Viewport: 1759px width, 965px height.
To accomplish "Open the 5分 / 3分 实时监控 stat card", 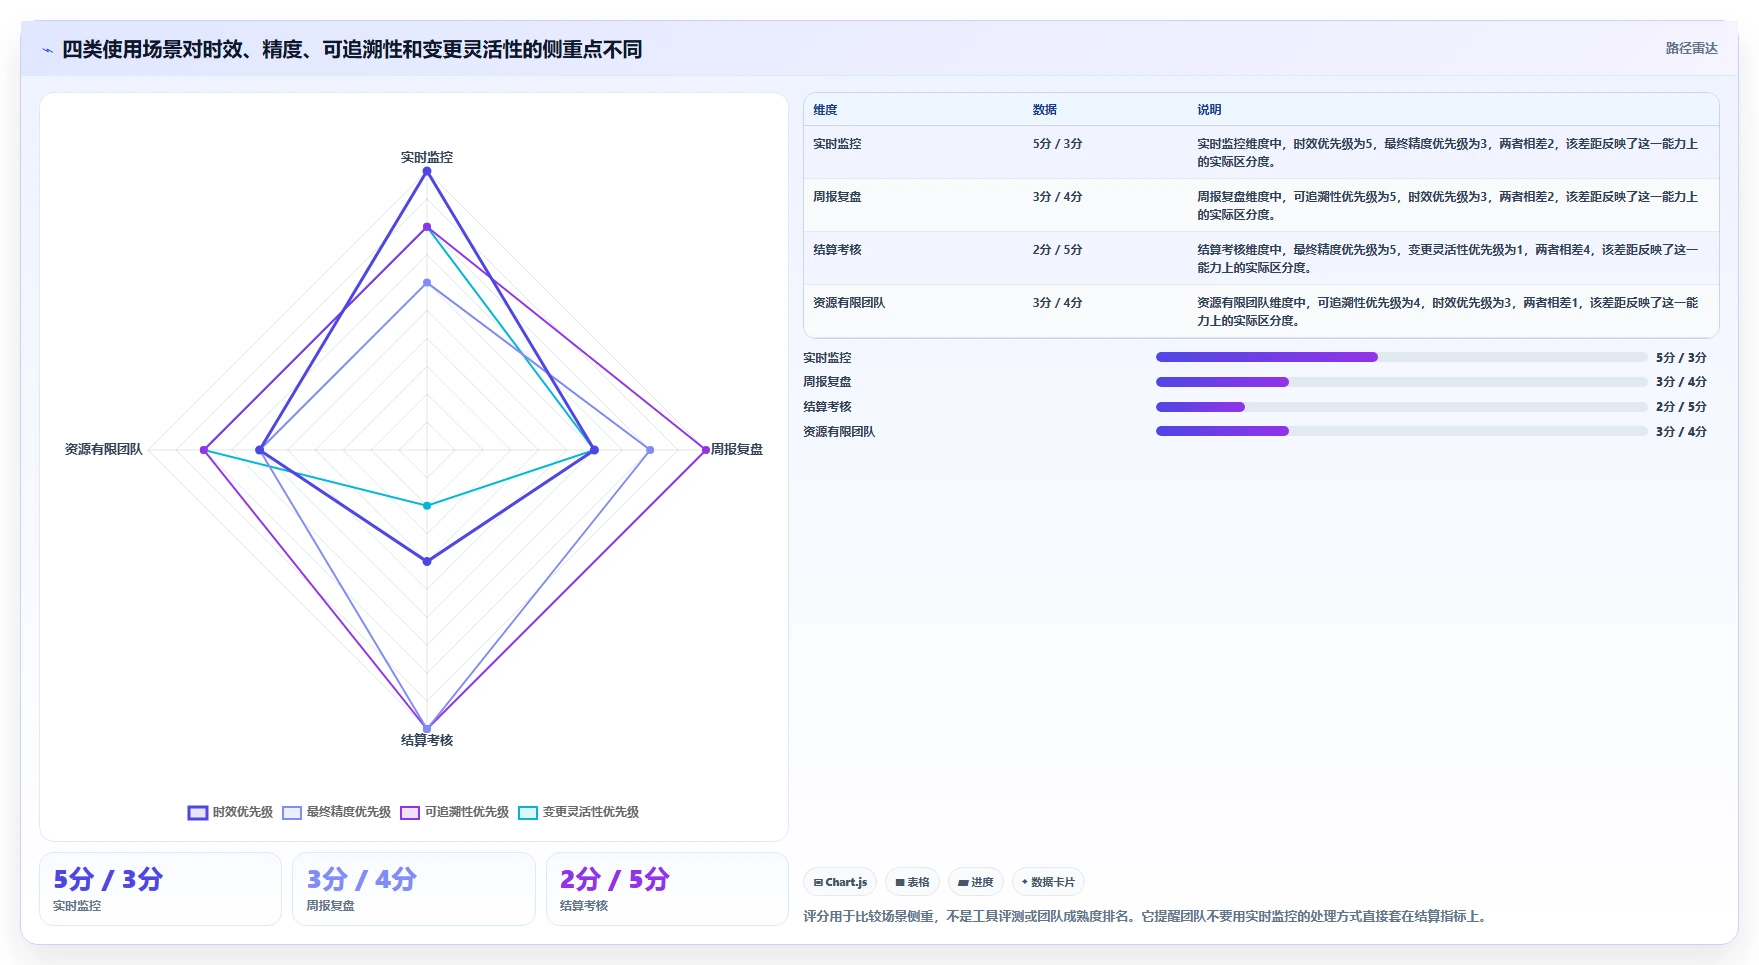I will pyautogui.click(x=160, y=889).
